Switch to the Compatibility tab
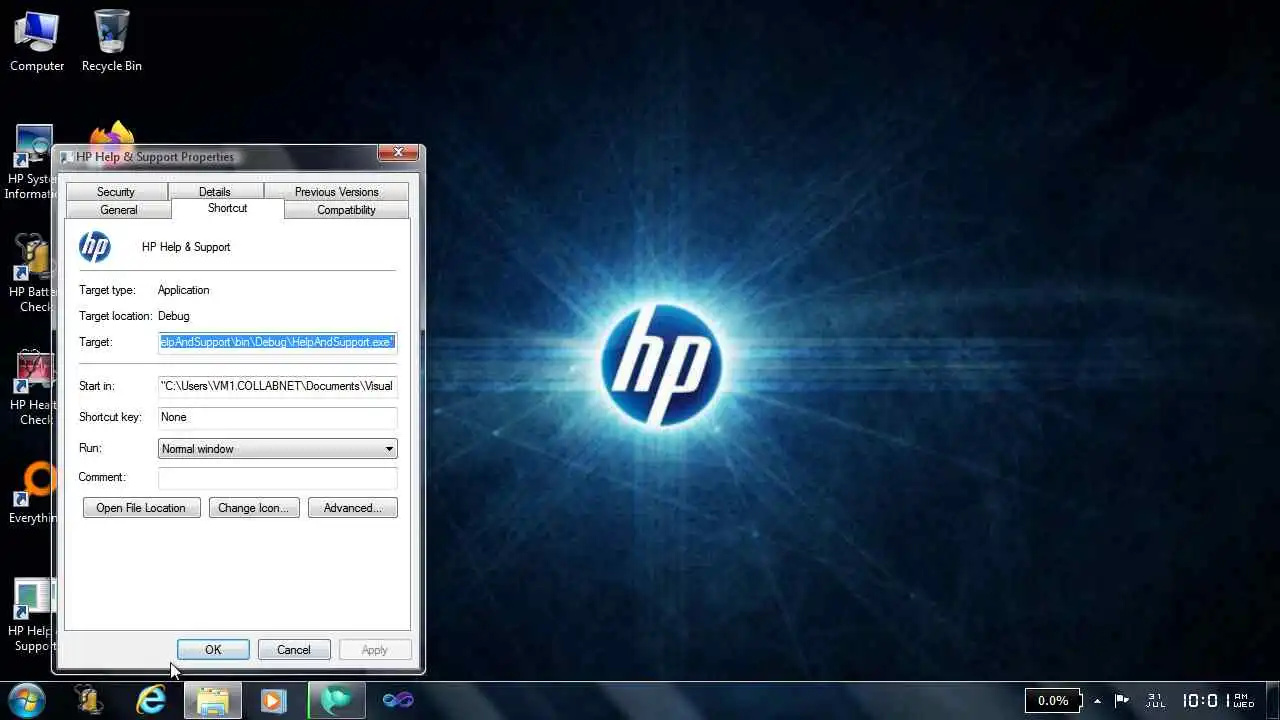 click(346, 209)
